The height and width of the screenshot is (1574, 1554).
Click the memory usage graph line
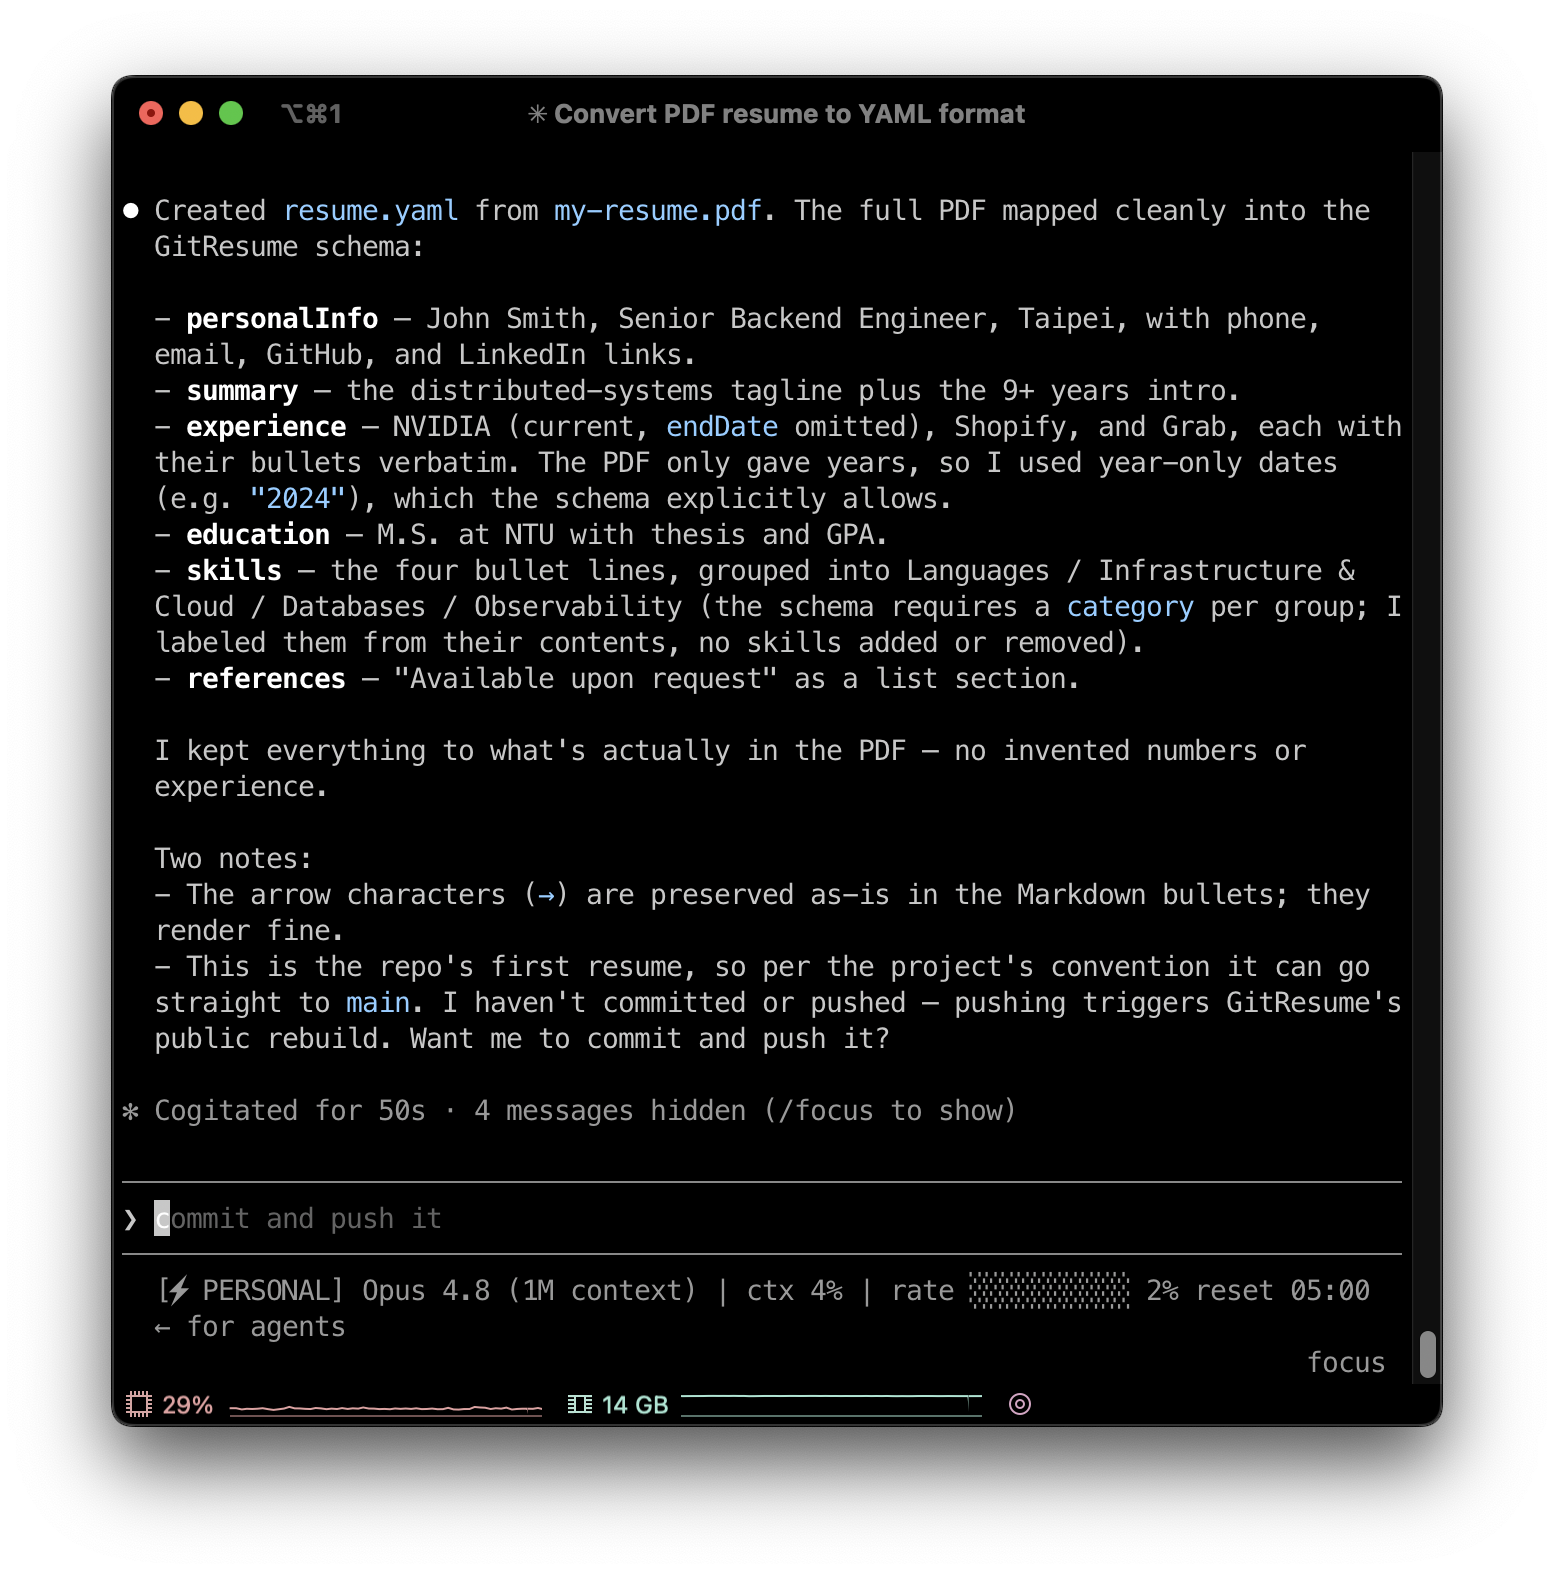tap(831, 1404)
